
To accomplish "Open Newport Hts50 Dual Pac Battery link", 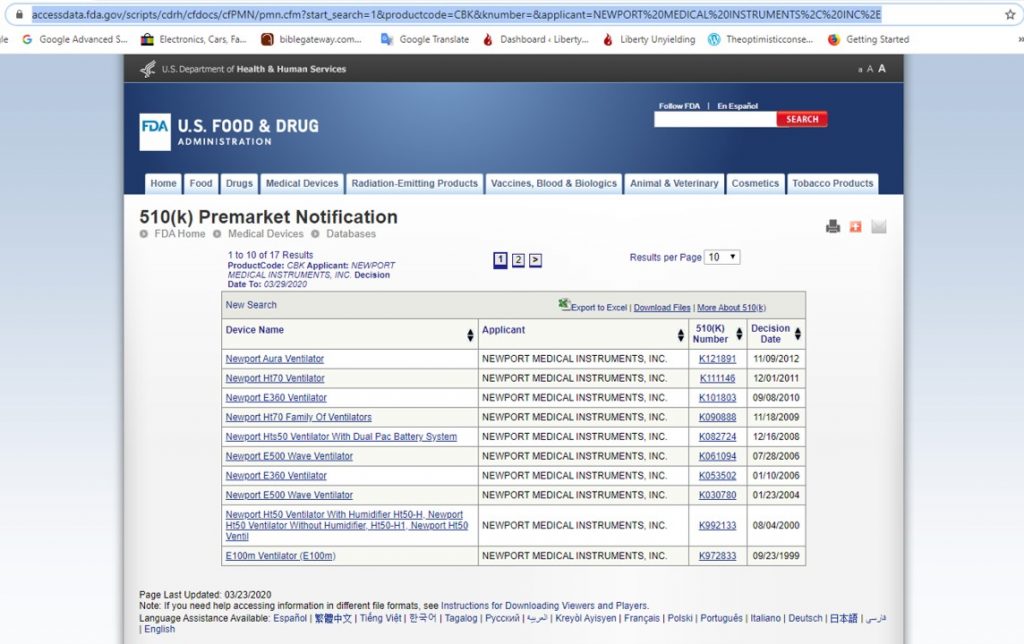I will click(341, 437).
